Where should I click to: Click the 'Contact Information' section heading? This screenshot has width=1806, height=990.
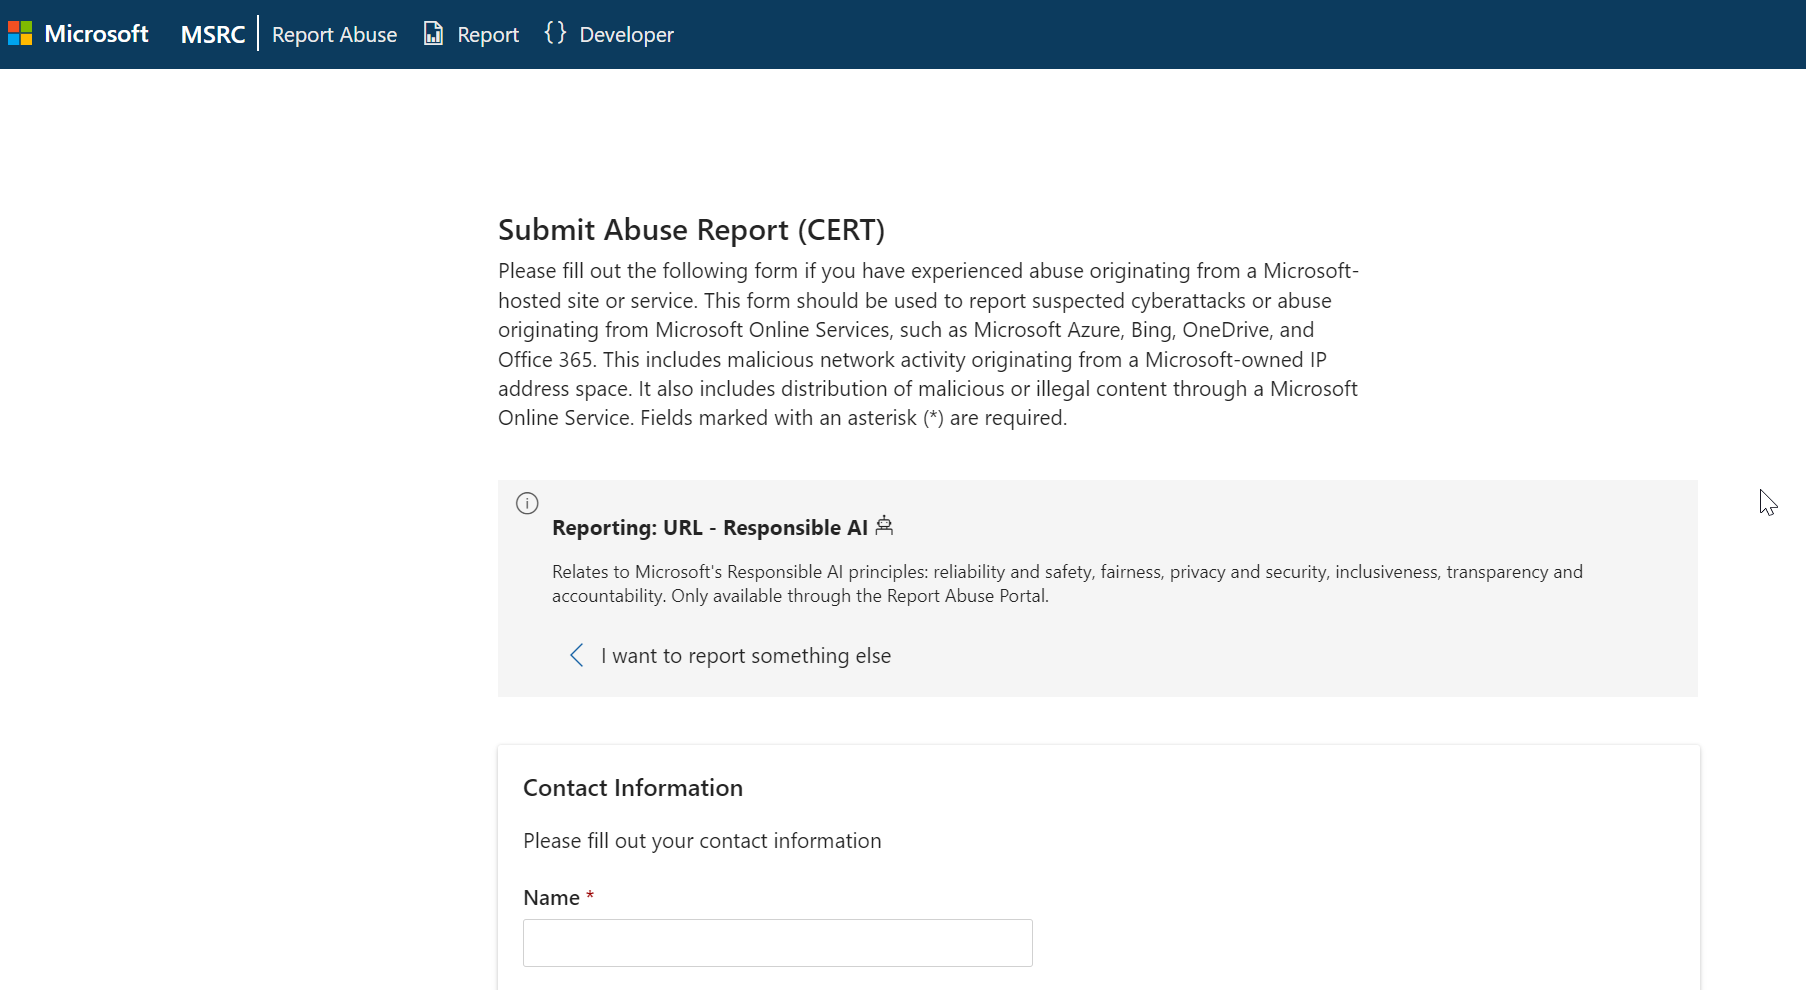click(632, 788)
